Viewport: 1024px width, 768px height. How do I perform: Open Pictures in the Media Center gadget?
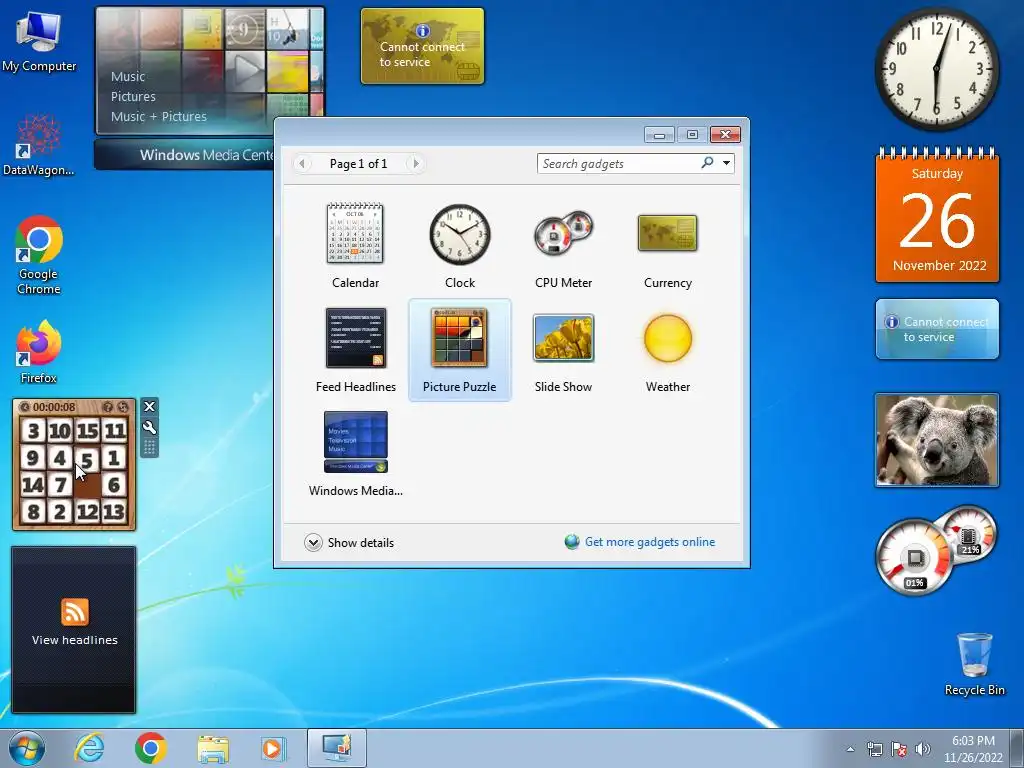(133, 97)
